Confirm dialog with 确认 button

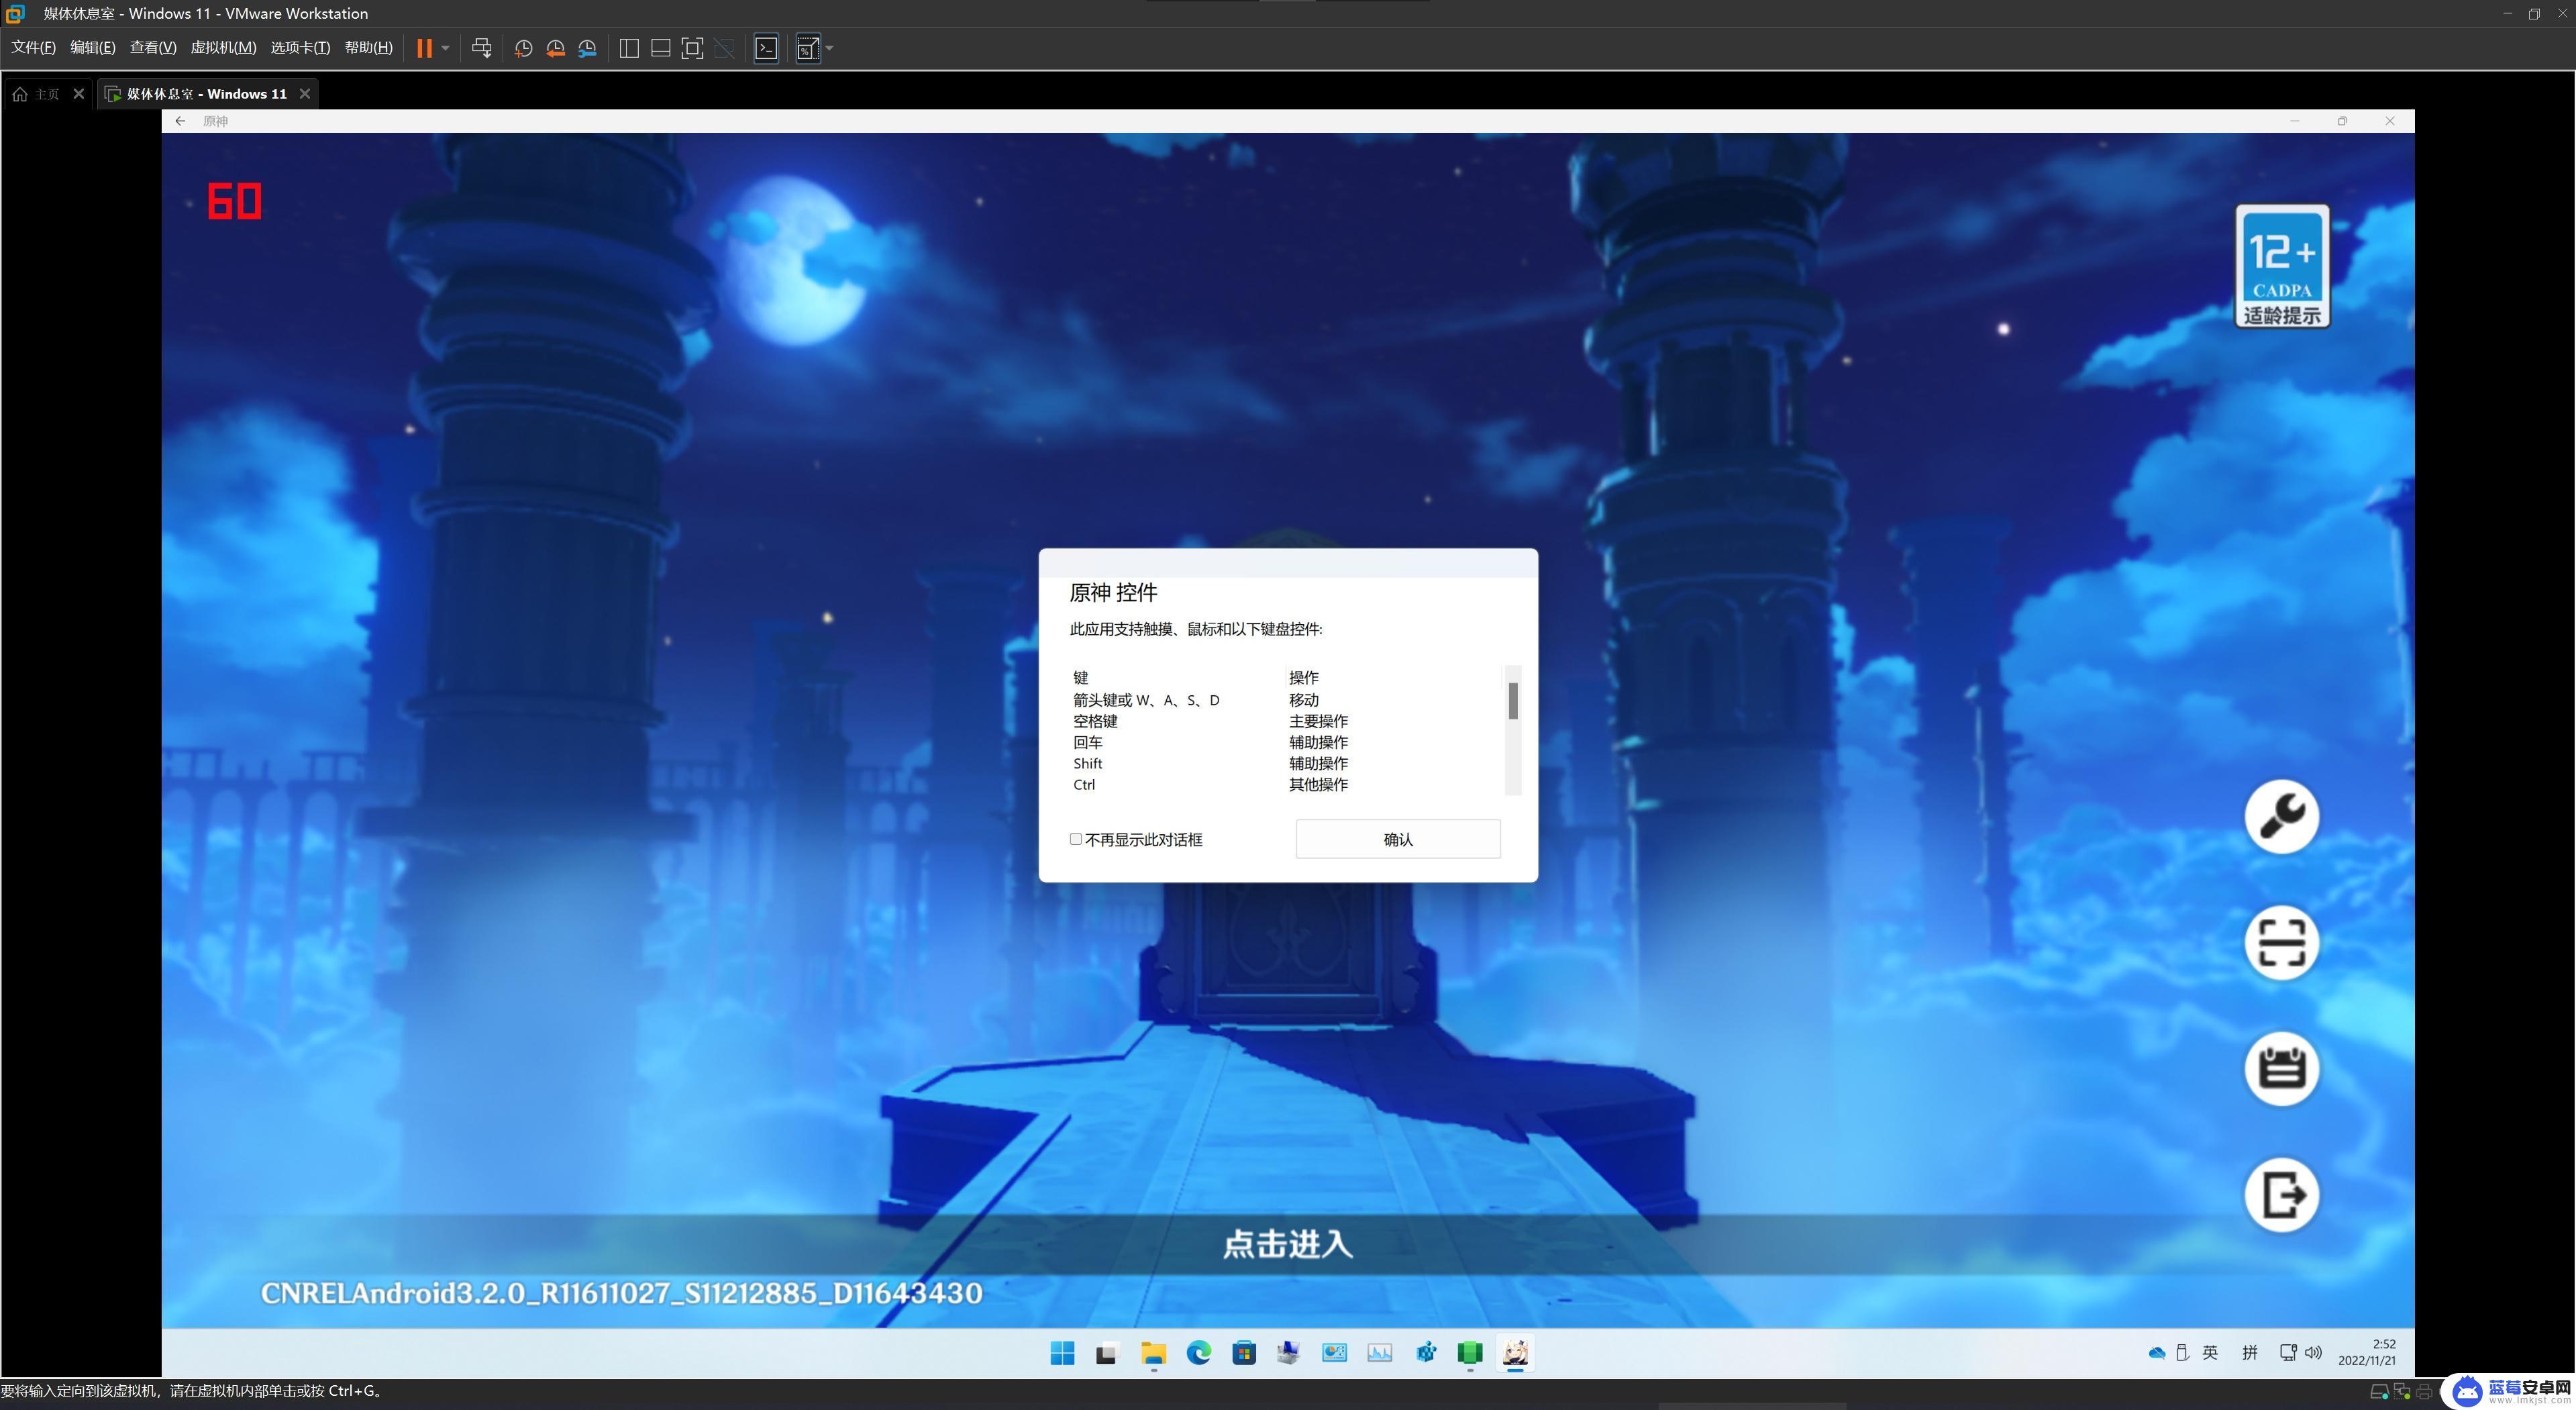(x=1398, y=839)
